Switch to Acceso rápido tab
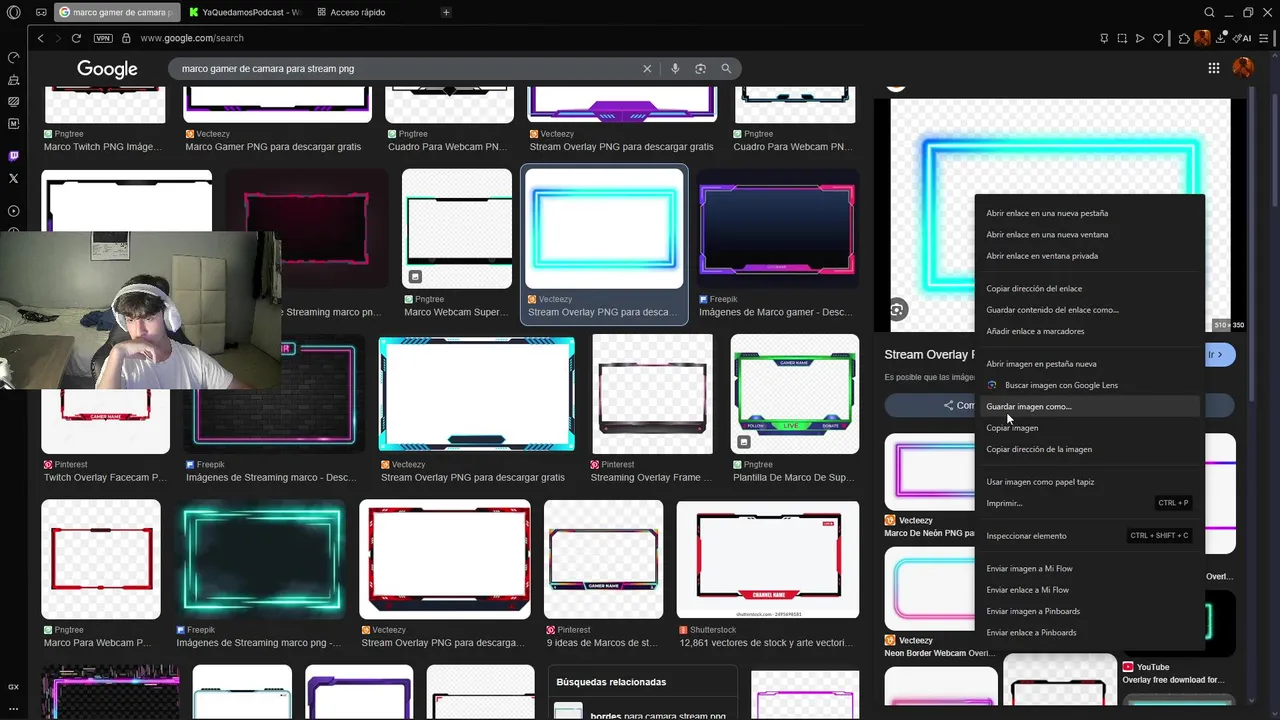The width and height of the screenshot is (1280, 720). pos(358,12)
